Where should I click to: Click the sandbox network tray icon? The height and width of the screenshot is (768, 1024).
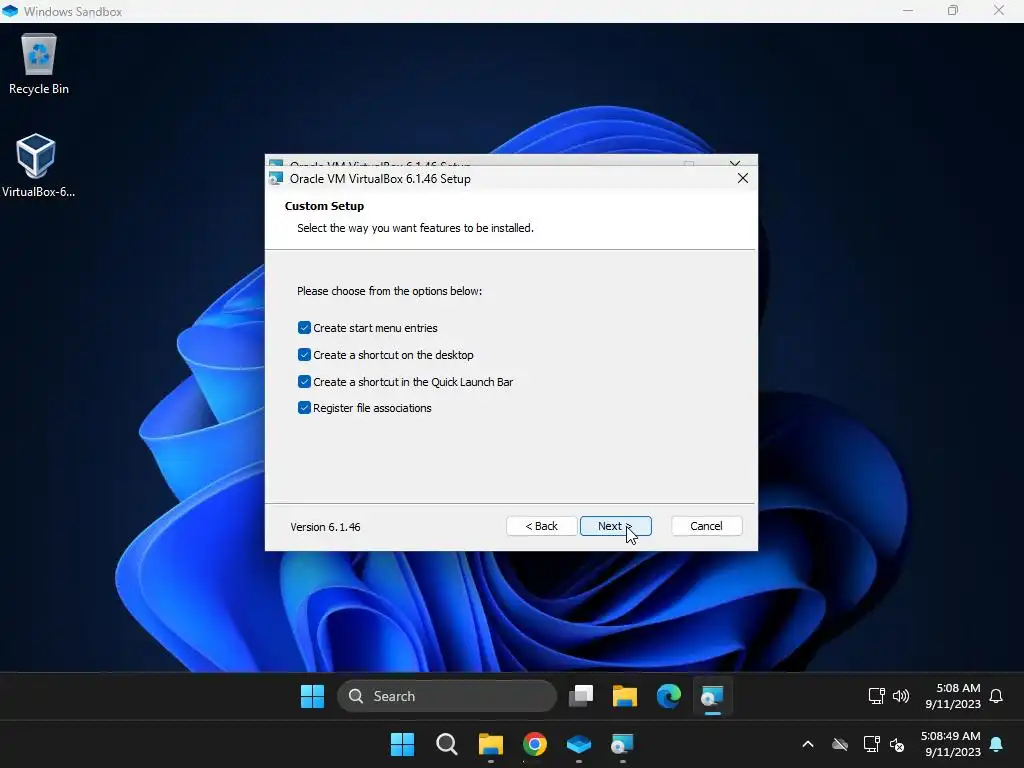[x=876, y=696]
